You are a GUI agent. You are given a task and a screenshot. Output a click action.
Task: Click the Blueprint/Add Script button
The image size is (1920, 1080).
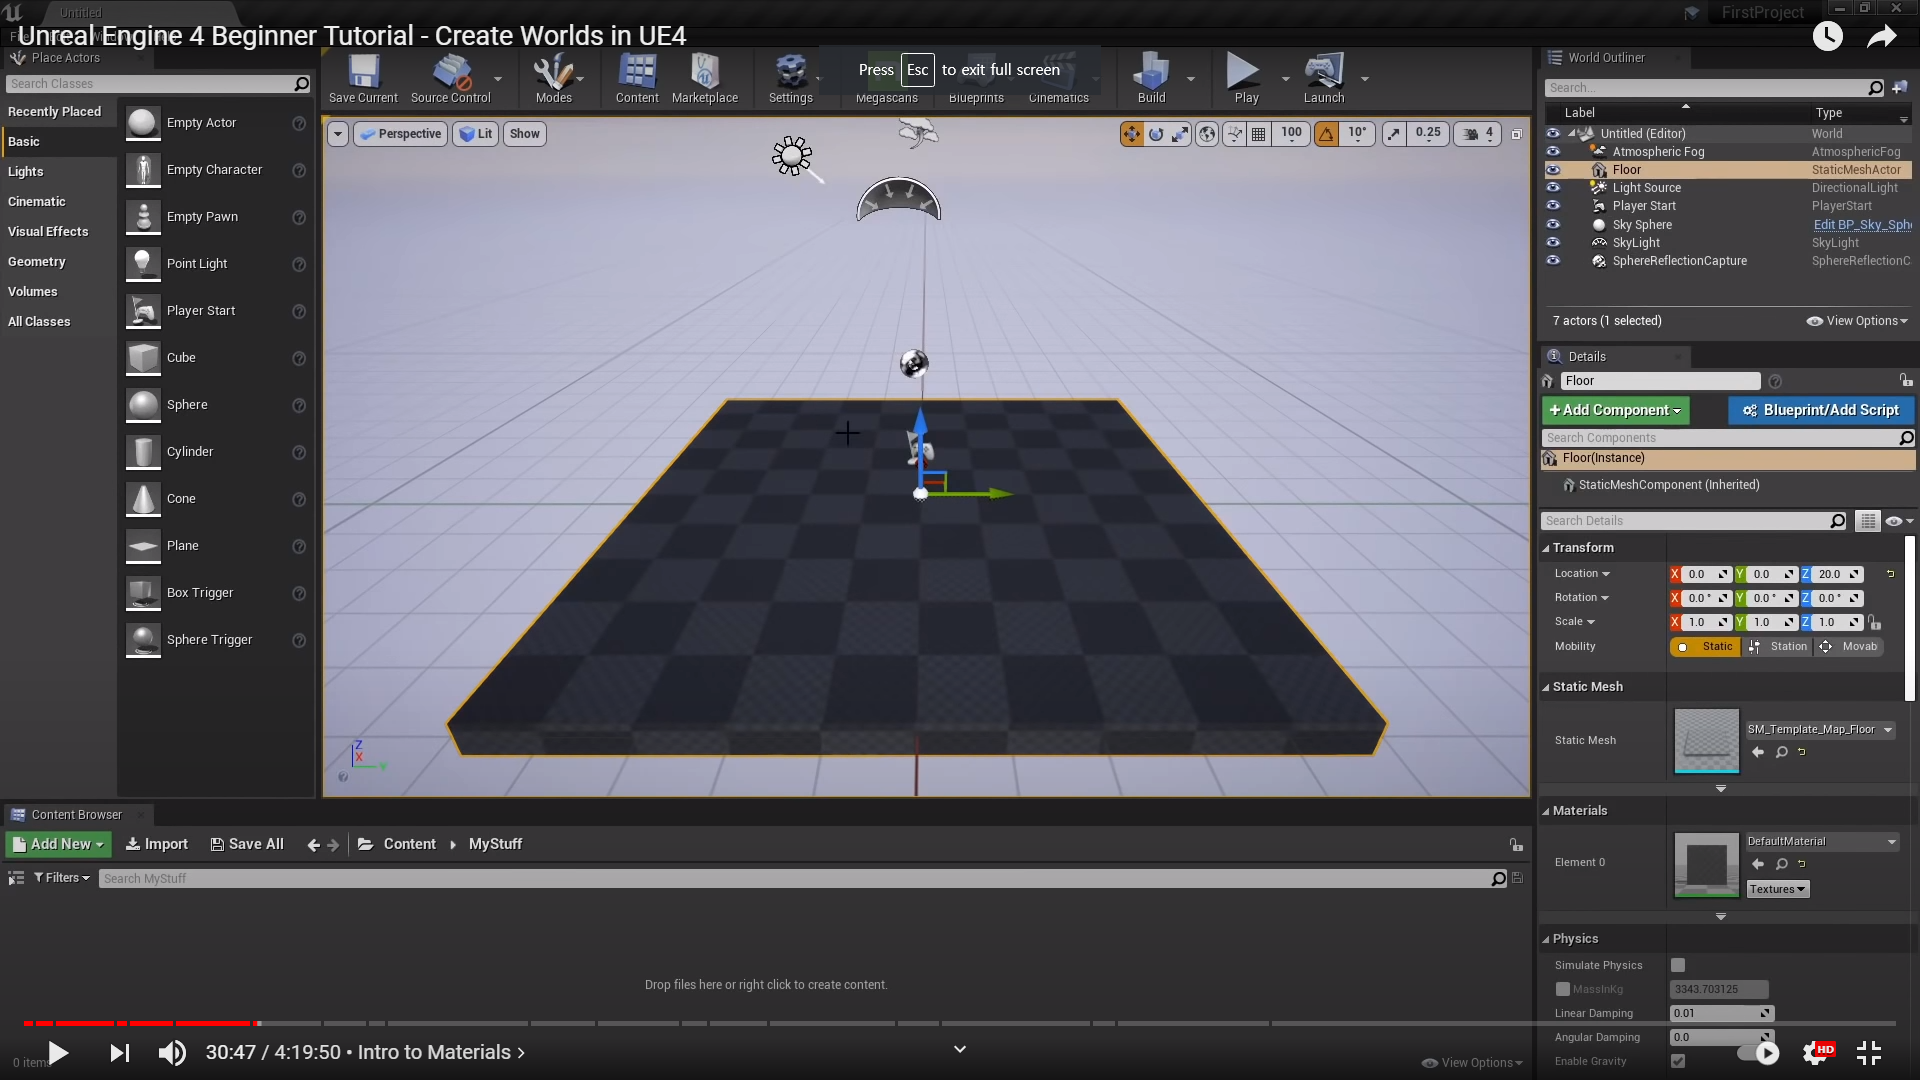[1820, 410]
